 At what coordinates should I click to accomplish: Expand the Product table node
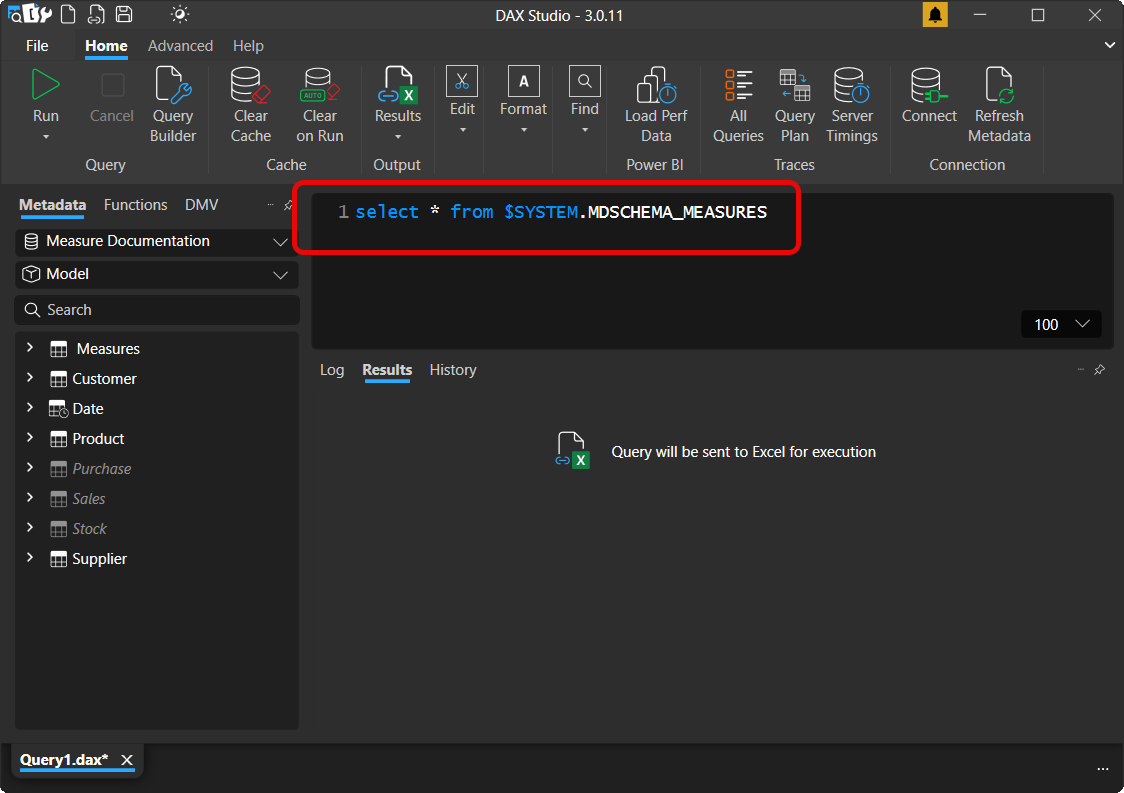[x=30, y=438]
